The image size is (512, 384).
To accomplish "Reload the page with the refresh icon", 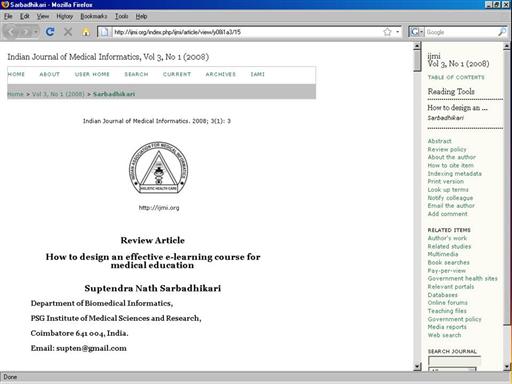I will pos(50,32).
